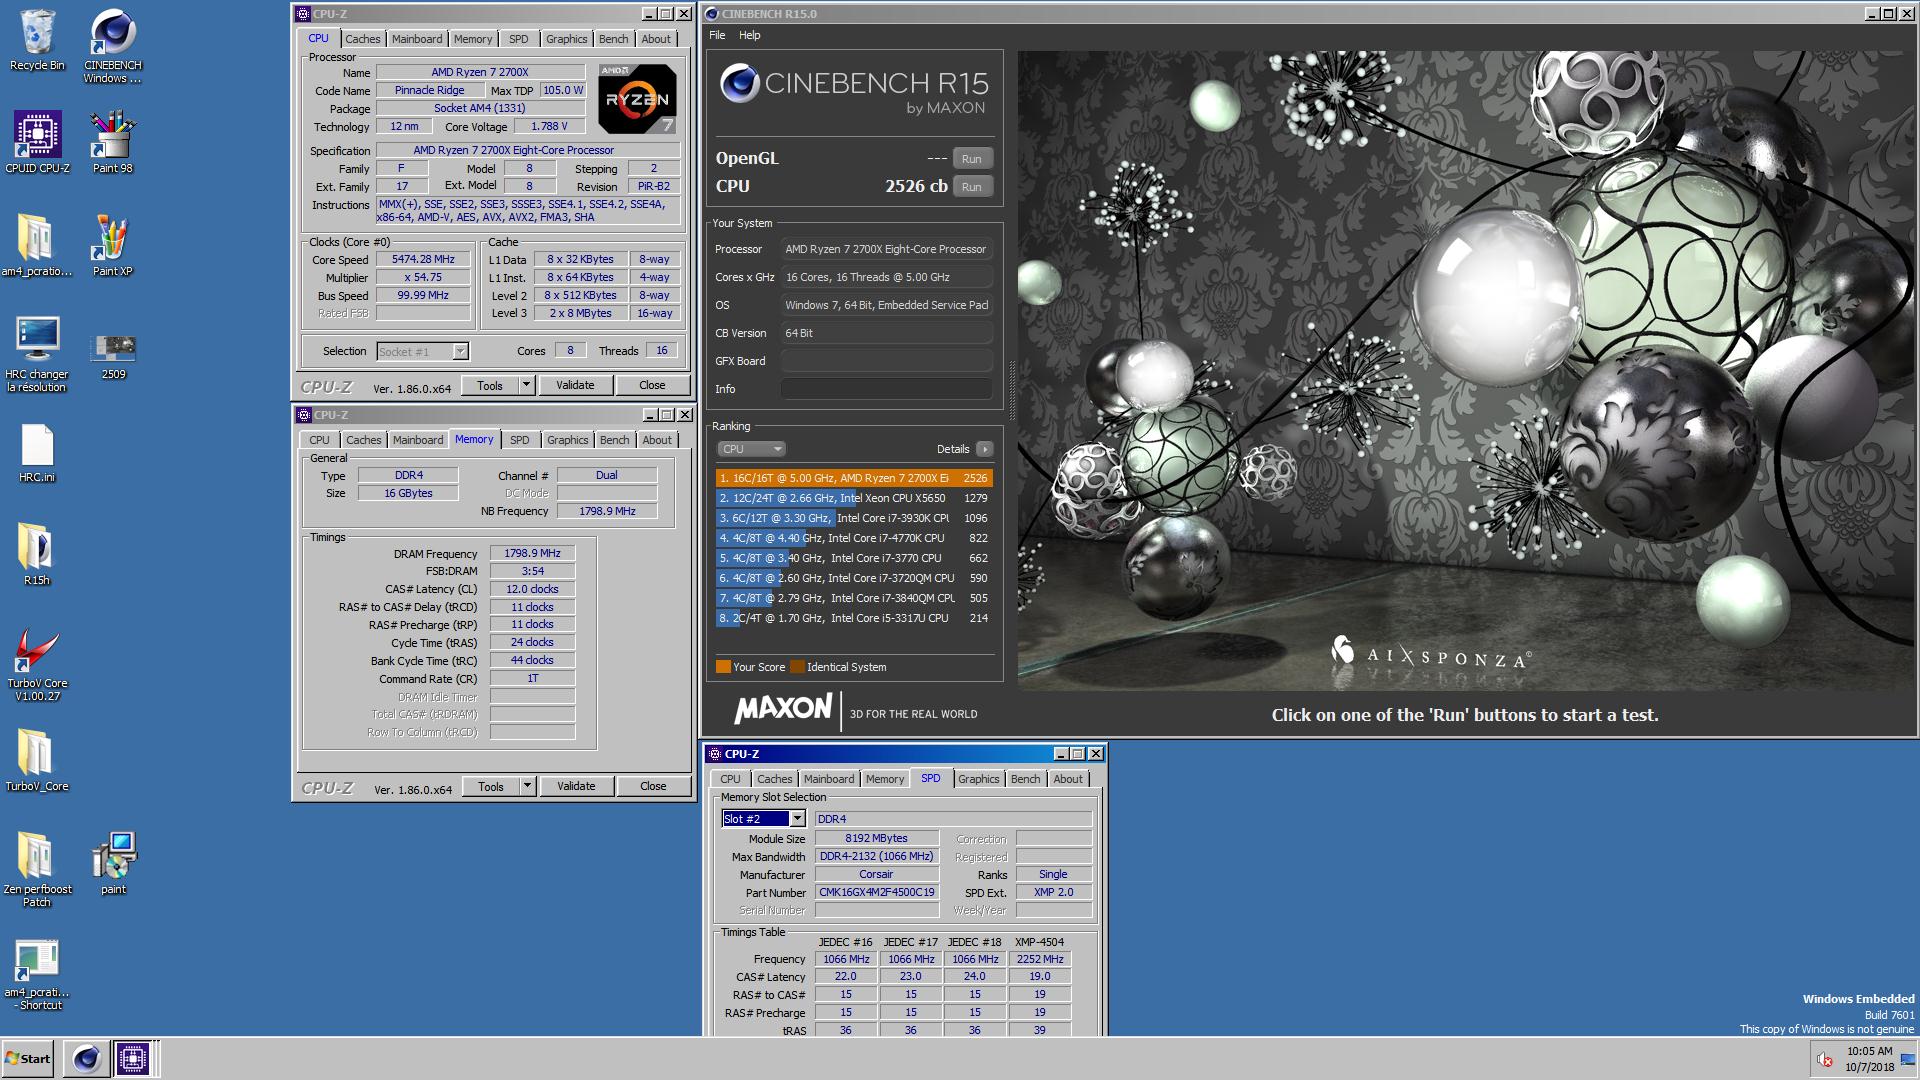Open Cinebench Help menu
This screenshot has width=1920, height=1080.
tap(749, 35)
